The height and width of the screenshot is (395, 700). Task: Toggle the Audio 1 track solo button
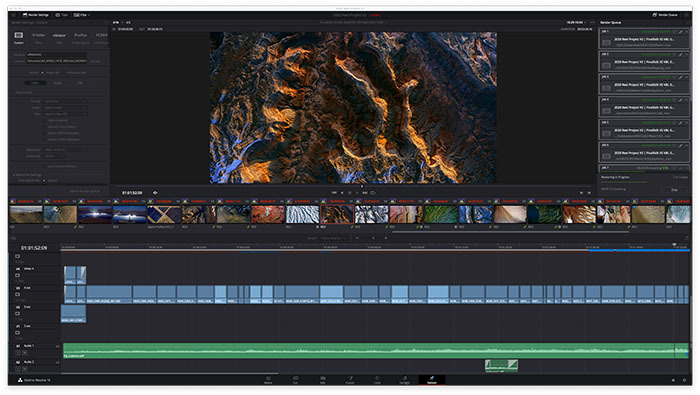[x=18, y=352]
